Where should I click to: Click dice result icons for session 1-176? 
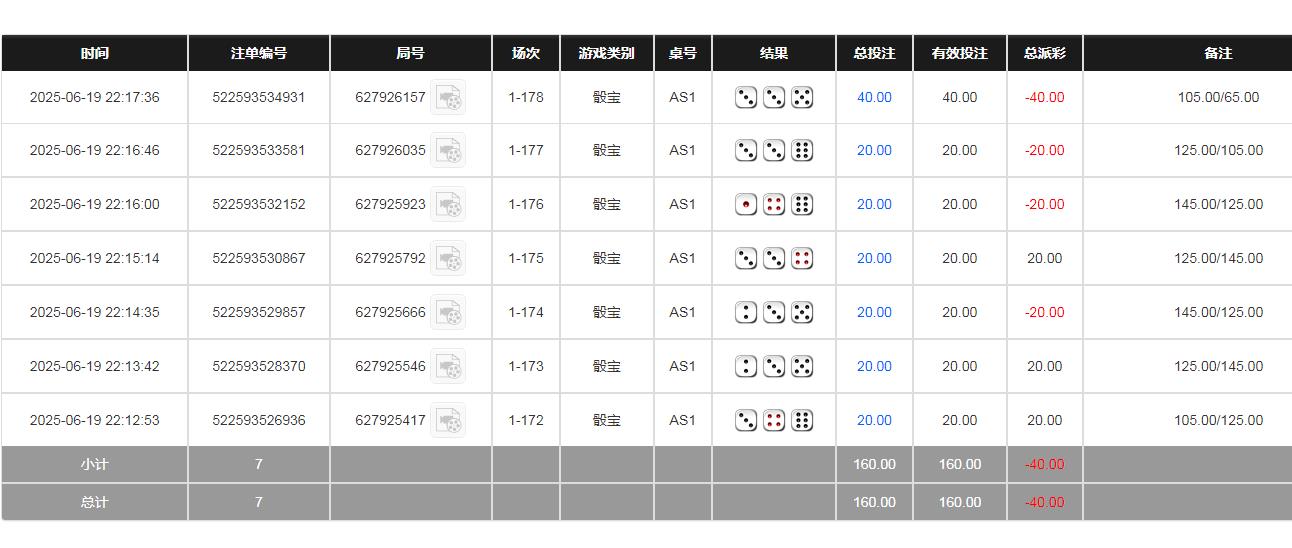(x=774, y=205)
